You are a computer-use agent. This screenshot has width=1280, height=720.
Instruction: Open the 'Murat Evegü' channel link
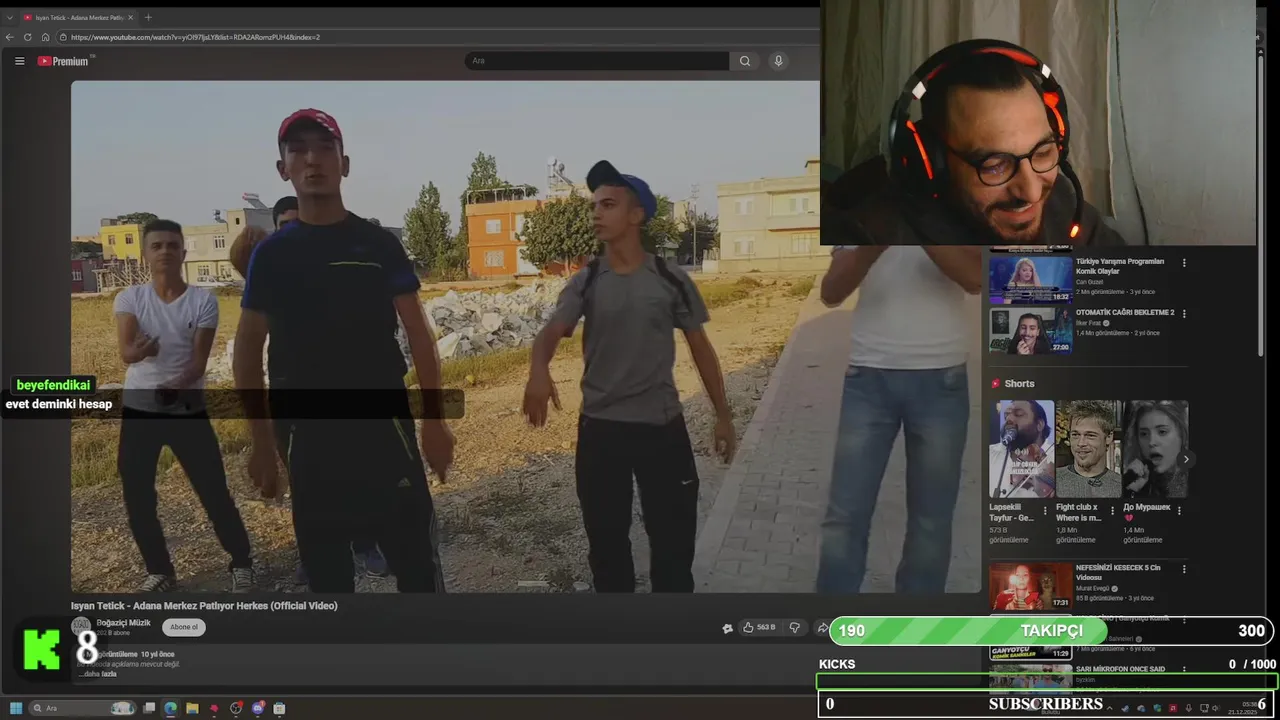pyautogui.click(x=1093, y=588)
